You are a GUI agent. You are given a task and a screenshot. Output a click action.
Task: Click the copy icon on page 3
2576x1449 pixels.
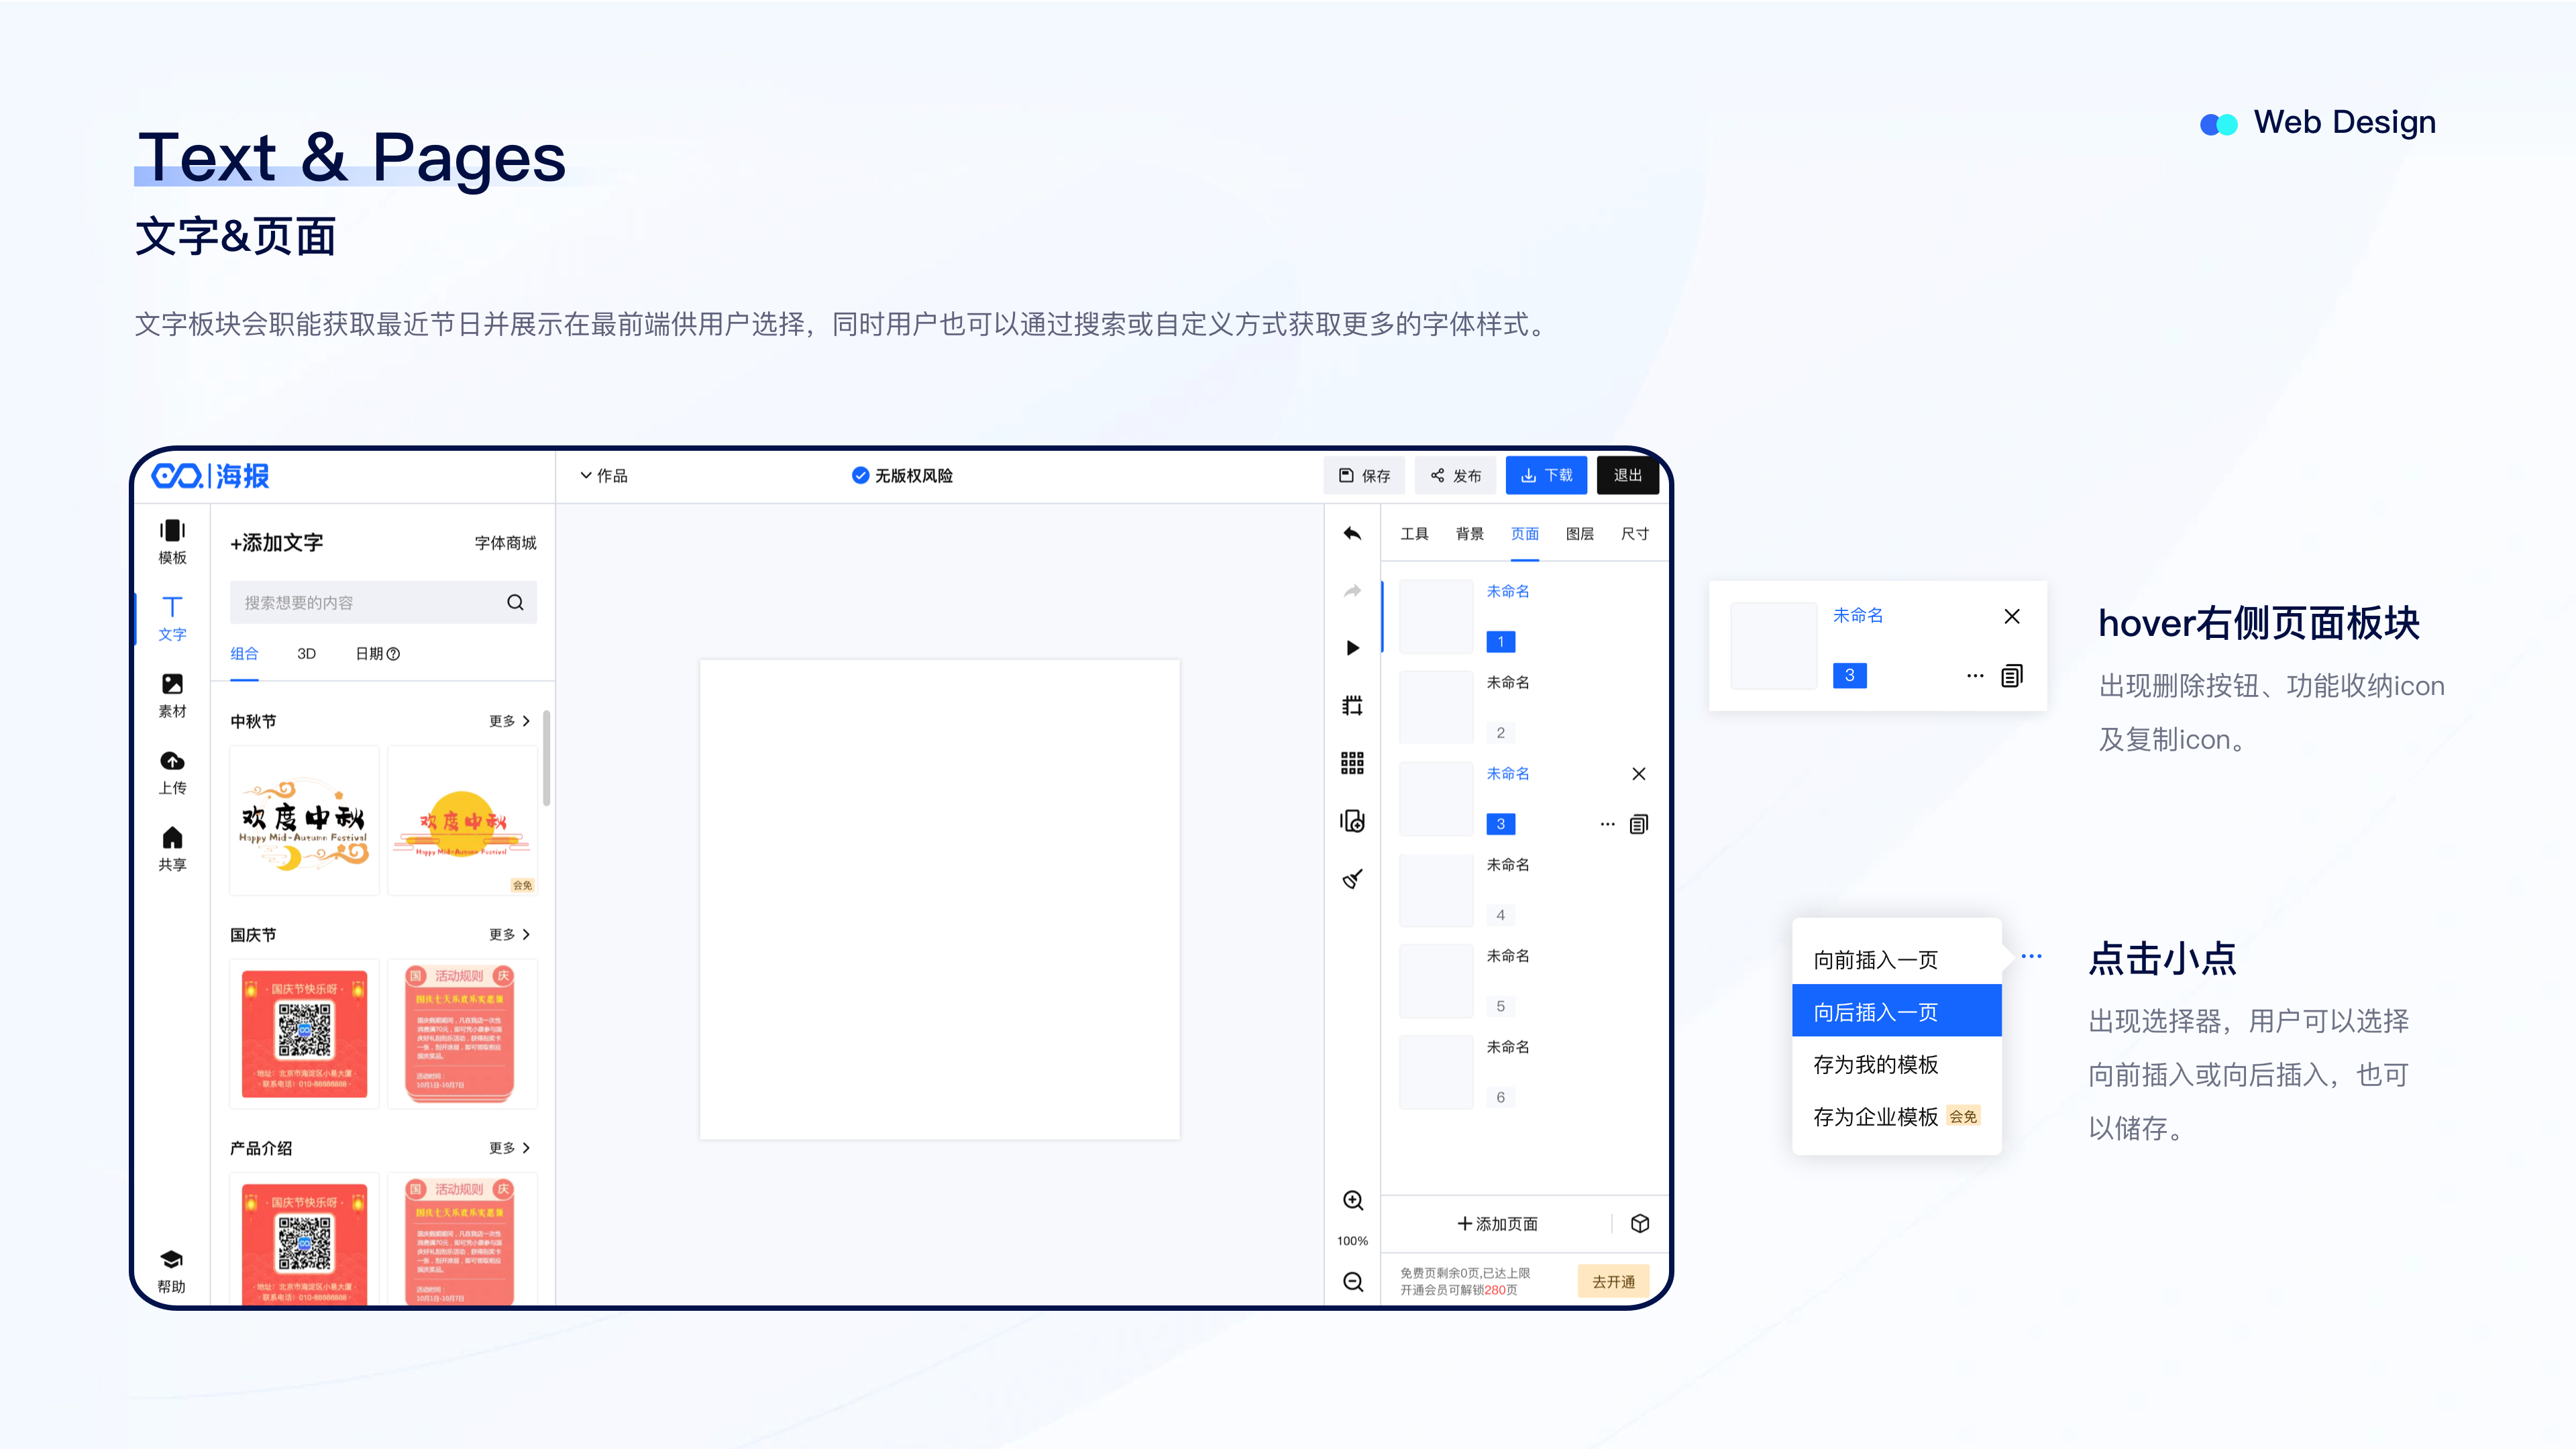point(1639,824)
